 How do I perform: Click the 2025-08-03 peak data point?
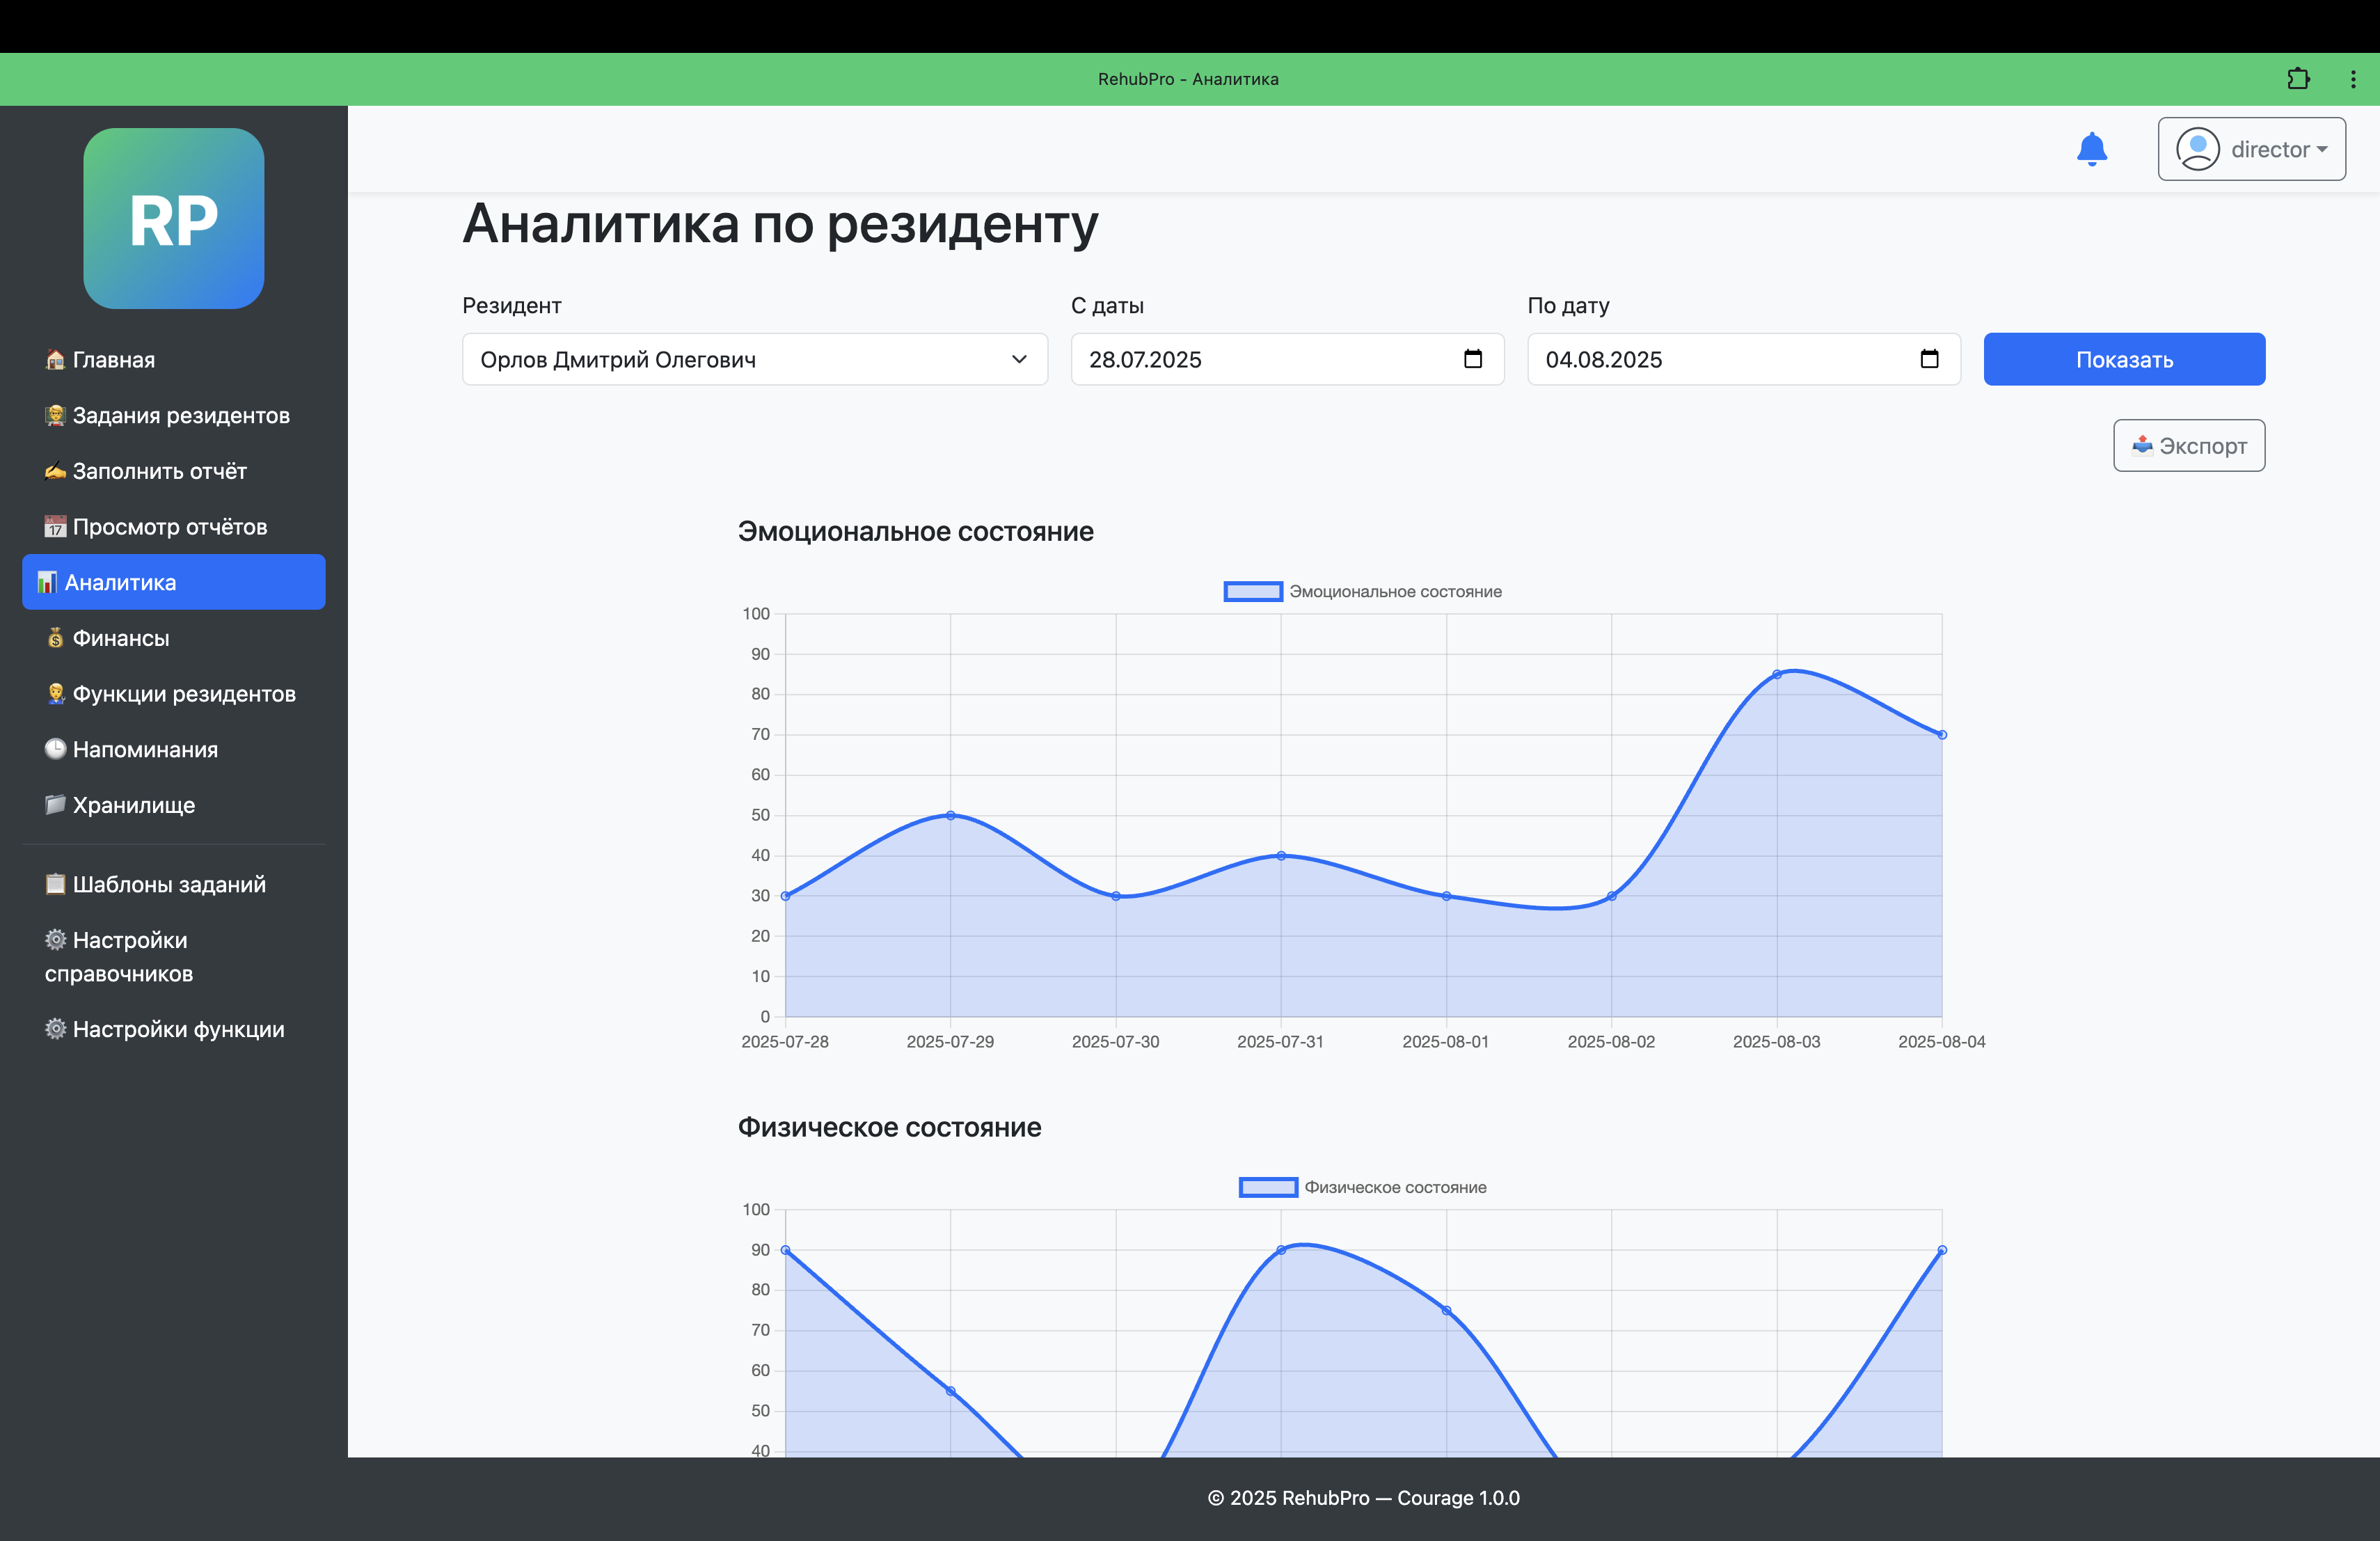coord(1776,675)
